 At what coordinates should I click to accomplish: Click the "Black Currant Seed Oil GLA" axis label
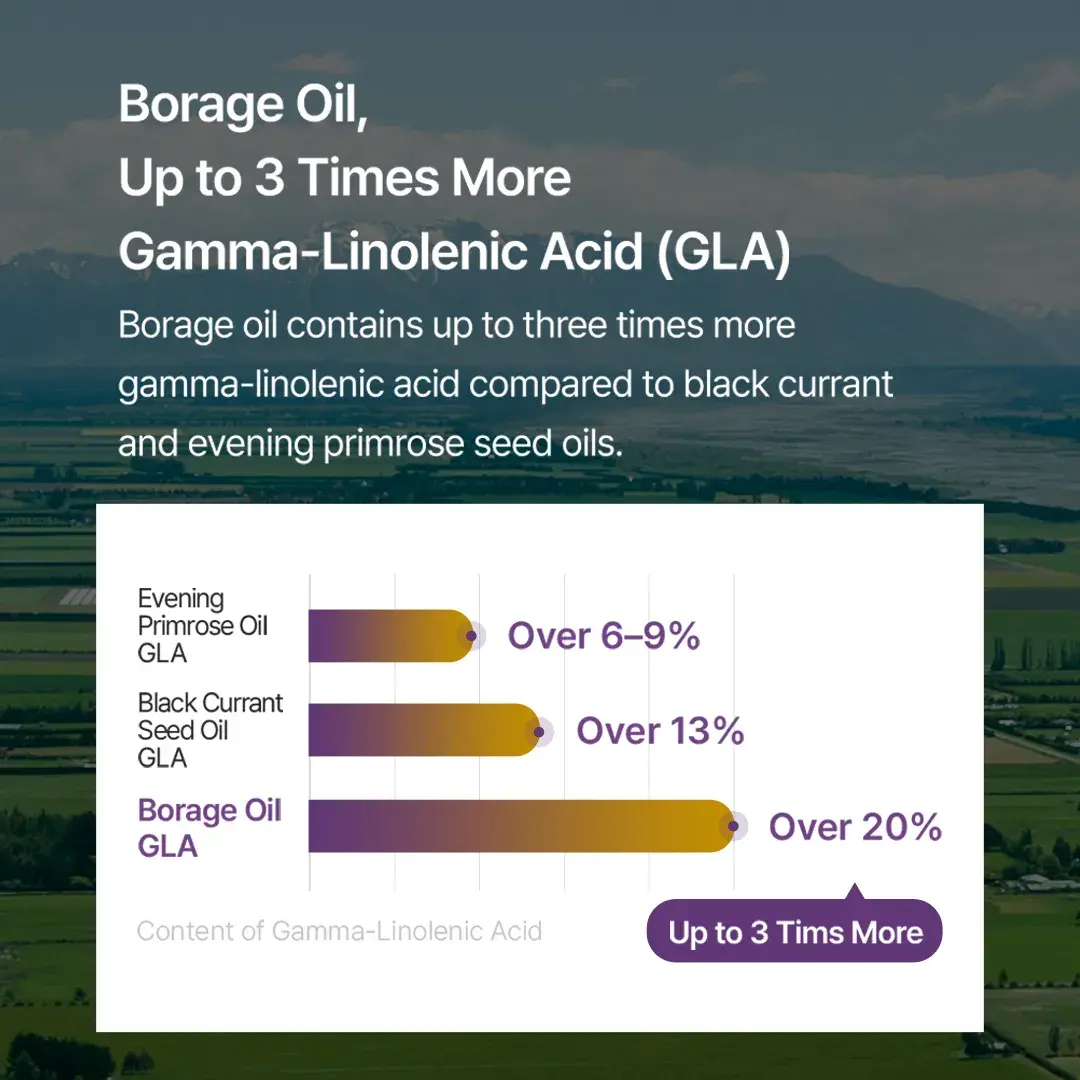tap(210, 730)
